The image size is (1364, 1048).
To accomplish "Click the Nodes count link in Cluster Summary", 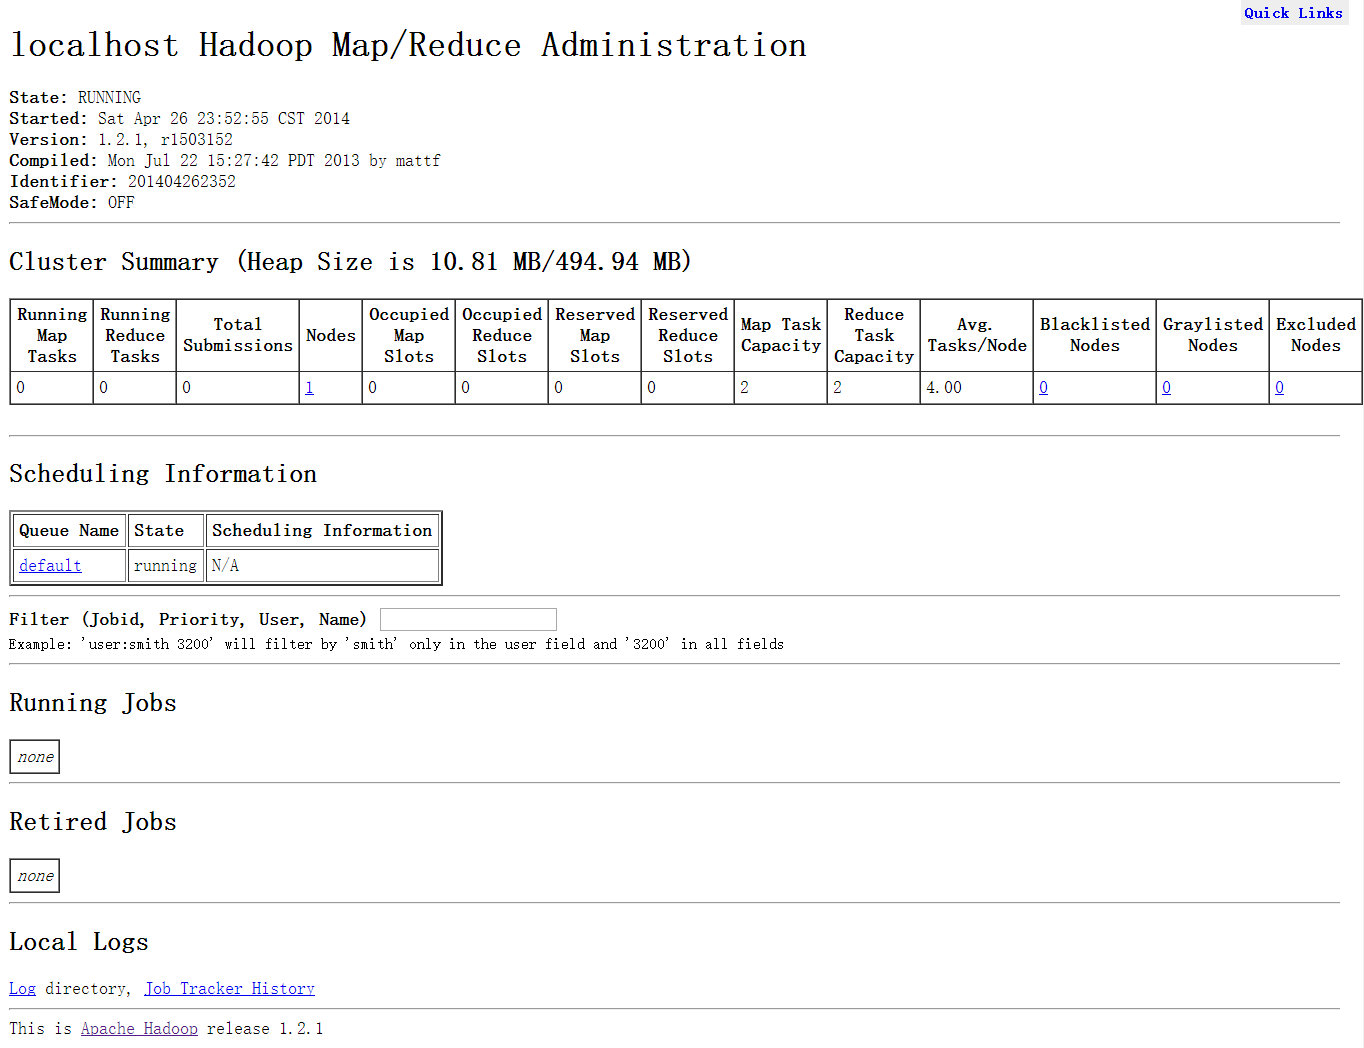I will click(x=309, y=388).
